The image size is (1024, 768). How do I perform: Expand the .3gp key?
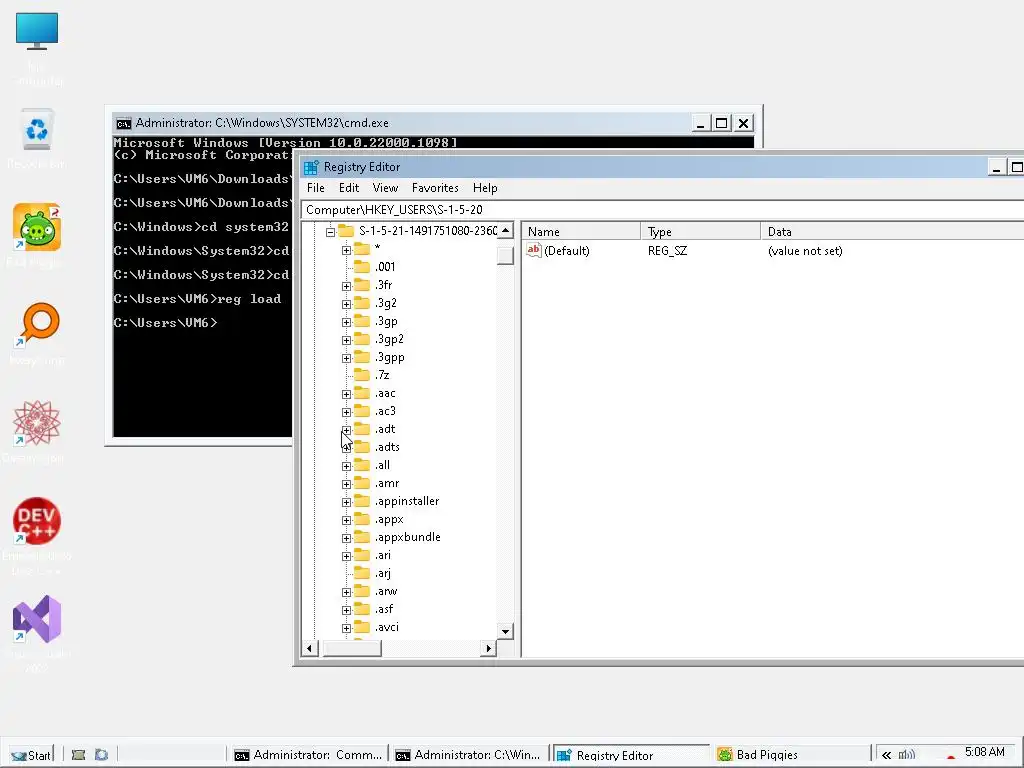pos(347,322)
